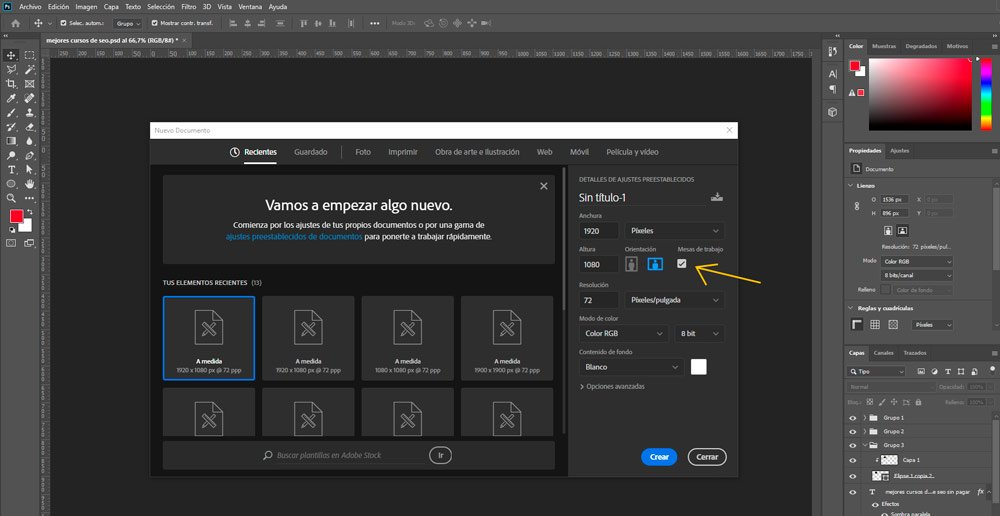Open the 3D panel cube icon

coord(832,112)
